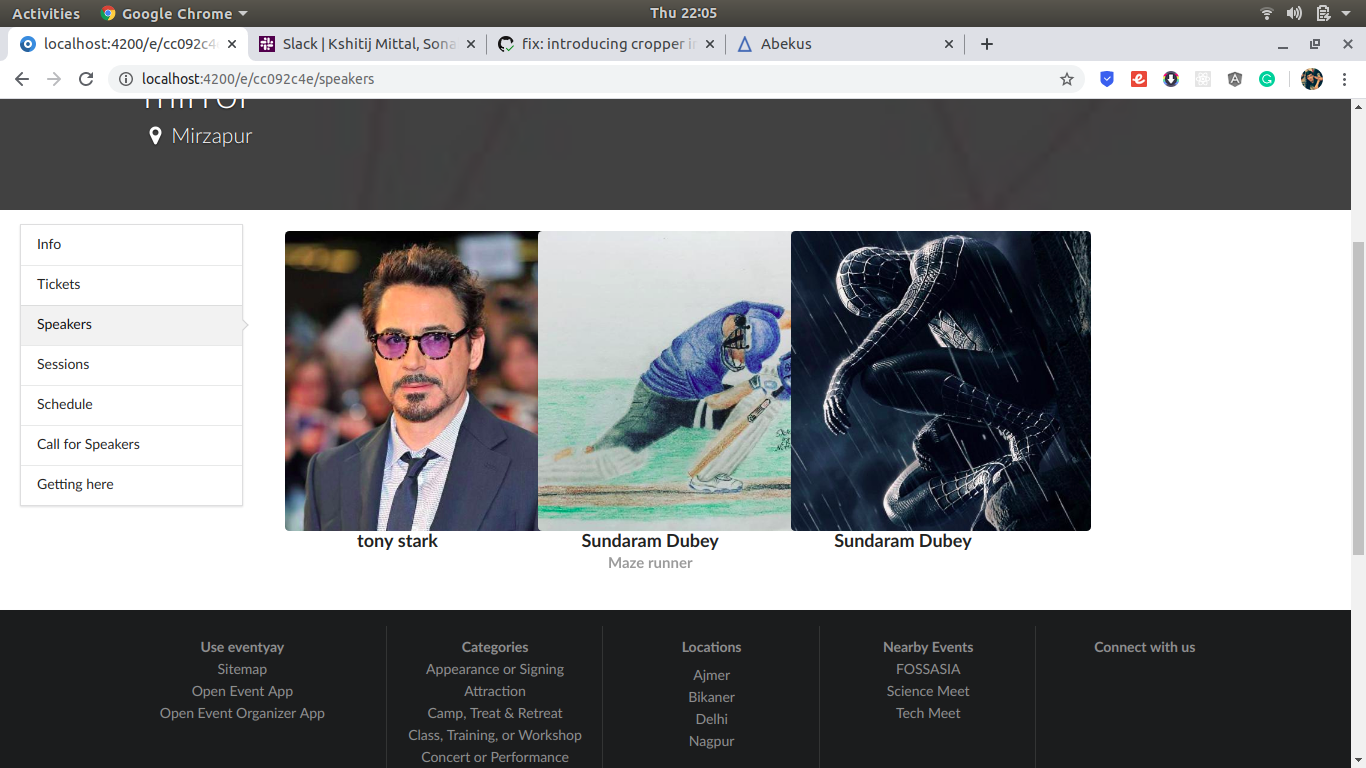Open the volume indicator in top bar
The height and width of the screenshot is (768, 1366).
1294,13
